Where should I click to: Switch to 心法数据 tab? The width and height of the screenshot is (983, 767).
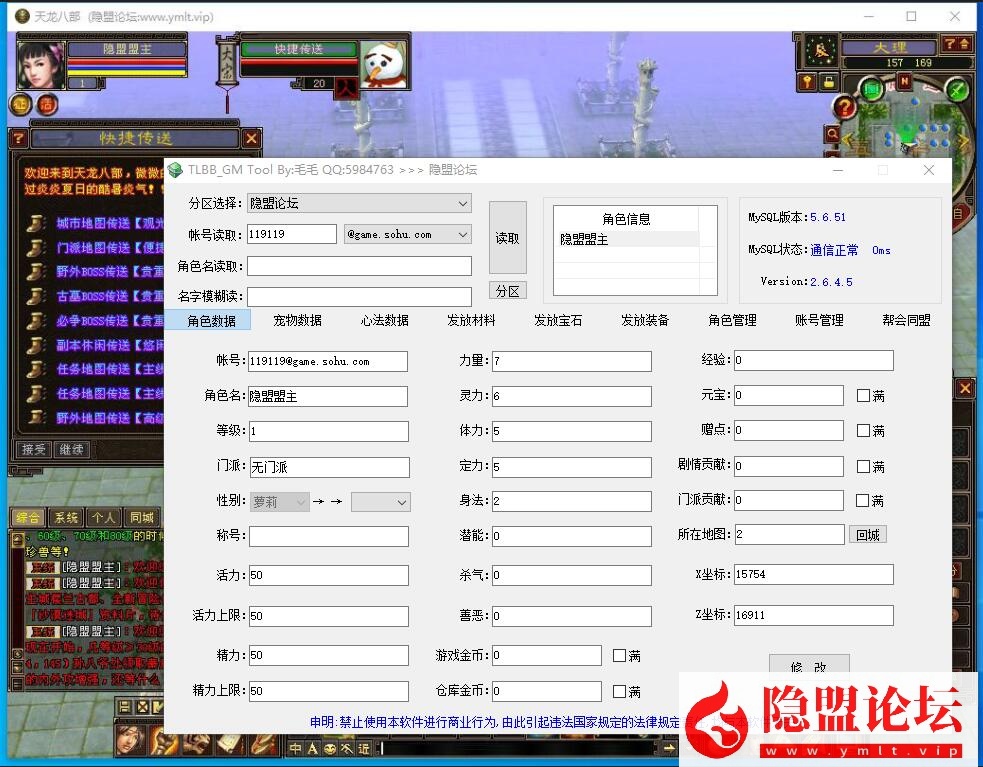click(384, 320)
